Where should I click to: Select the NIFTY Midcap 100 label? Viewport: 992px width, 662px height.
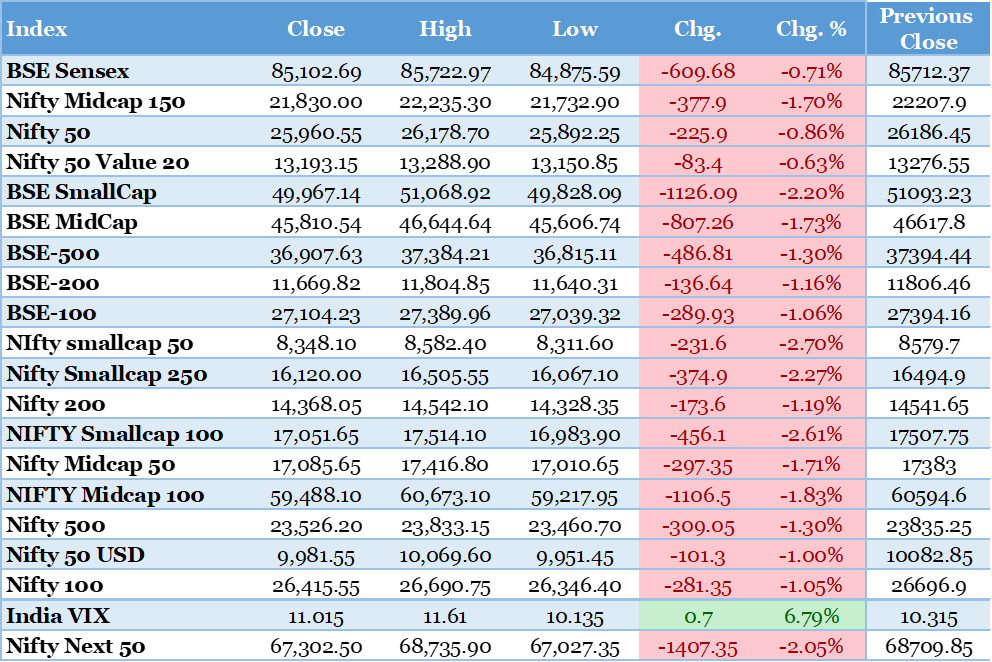point(105,495)
